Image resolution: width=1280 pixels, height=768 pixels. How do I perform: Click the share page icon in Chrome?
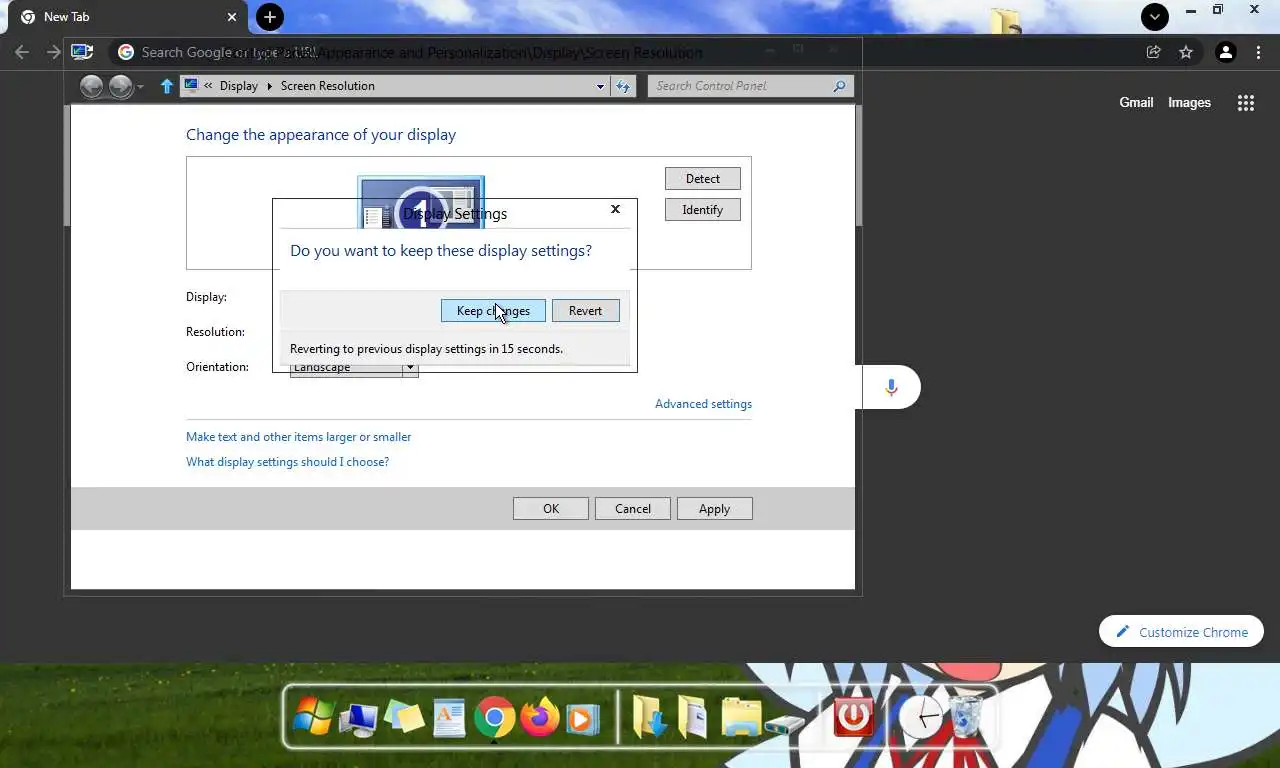[x=1153, y=52]
